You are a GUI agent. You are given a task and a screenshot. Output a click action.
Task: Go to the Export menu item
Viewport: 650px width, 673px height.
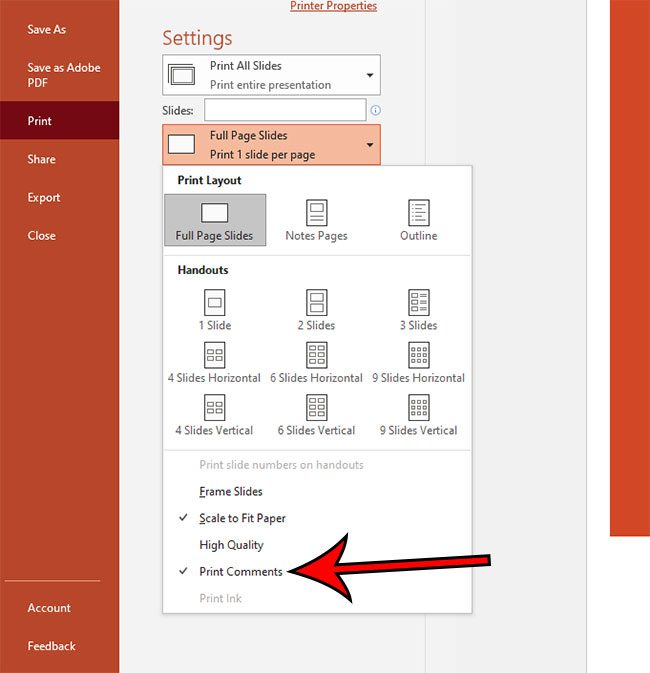(x=44, y=198)
